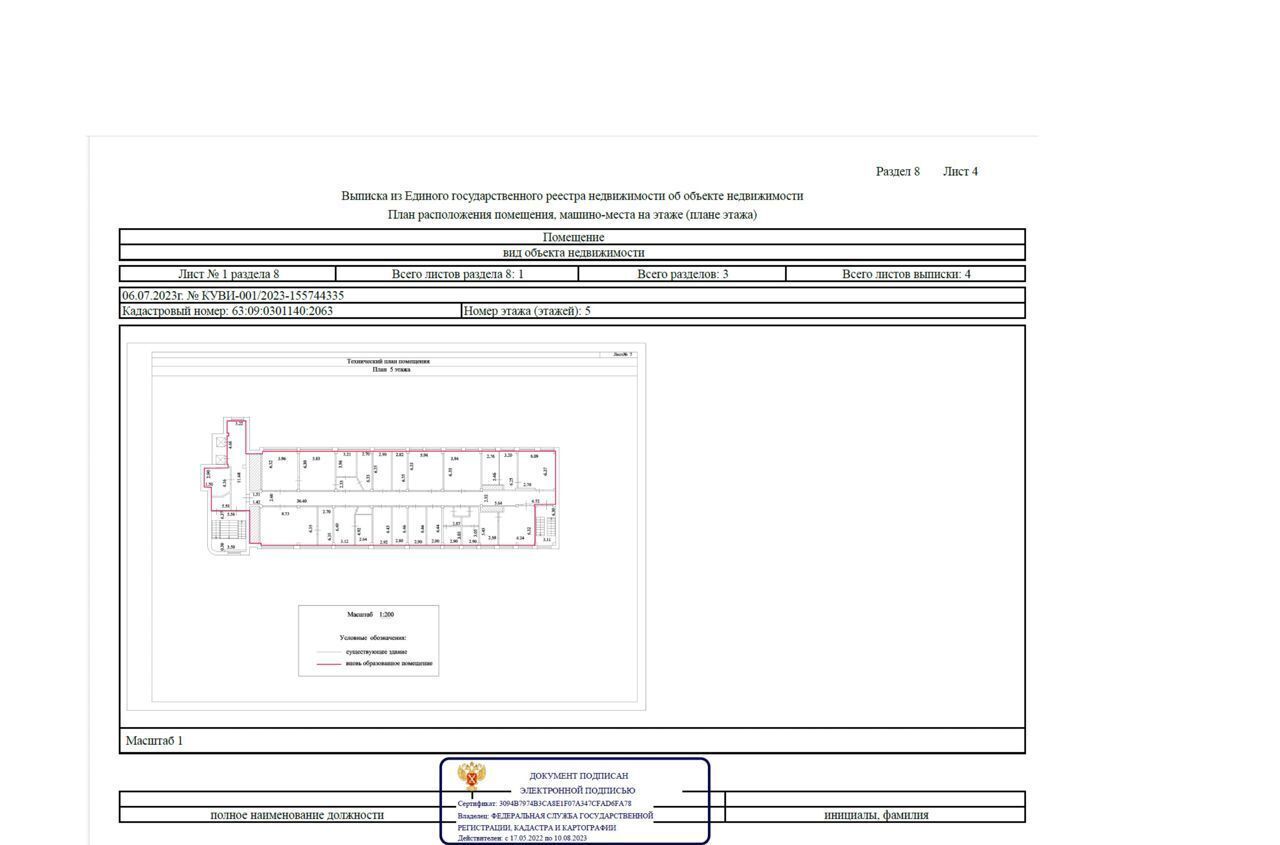1280x845 pixels.
Task: Click the "полное наименование должности" cell
Action: [x=297, y=815]
